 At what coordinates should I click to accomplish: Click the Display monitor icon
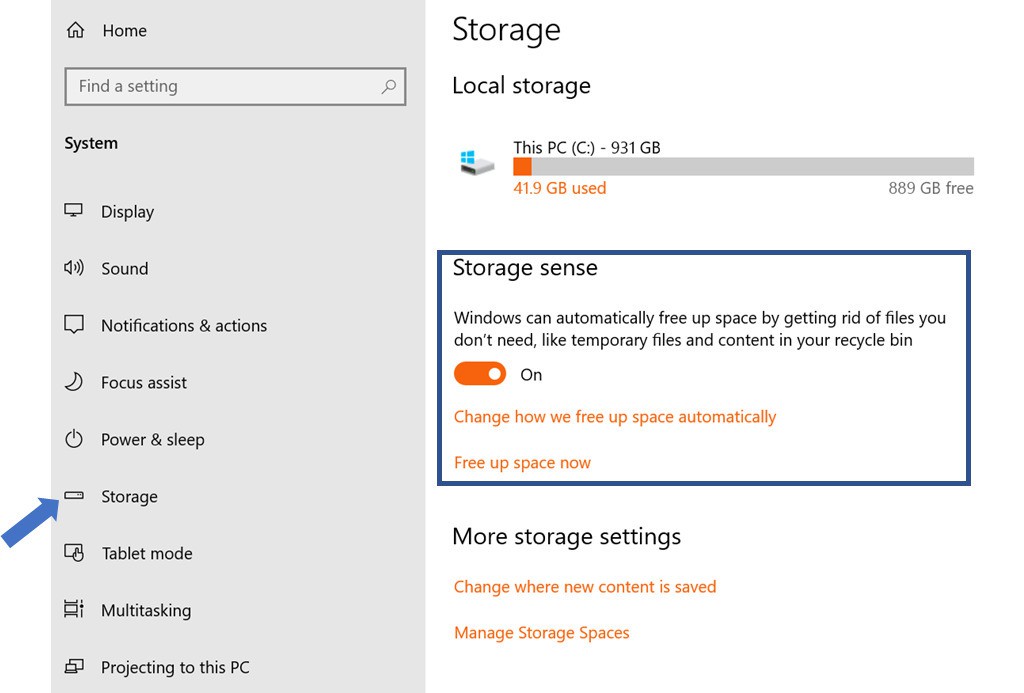pos(74,211)
